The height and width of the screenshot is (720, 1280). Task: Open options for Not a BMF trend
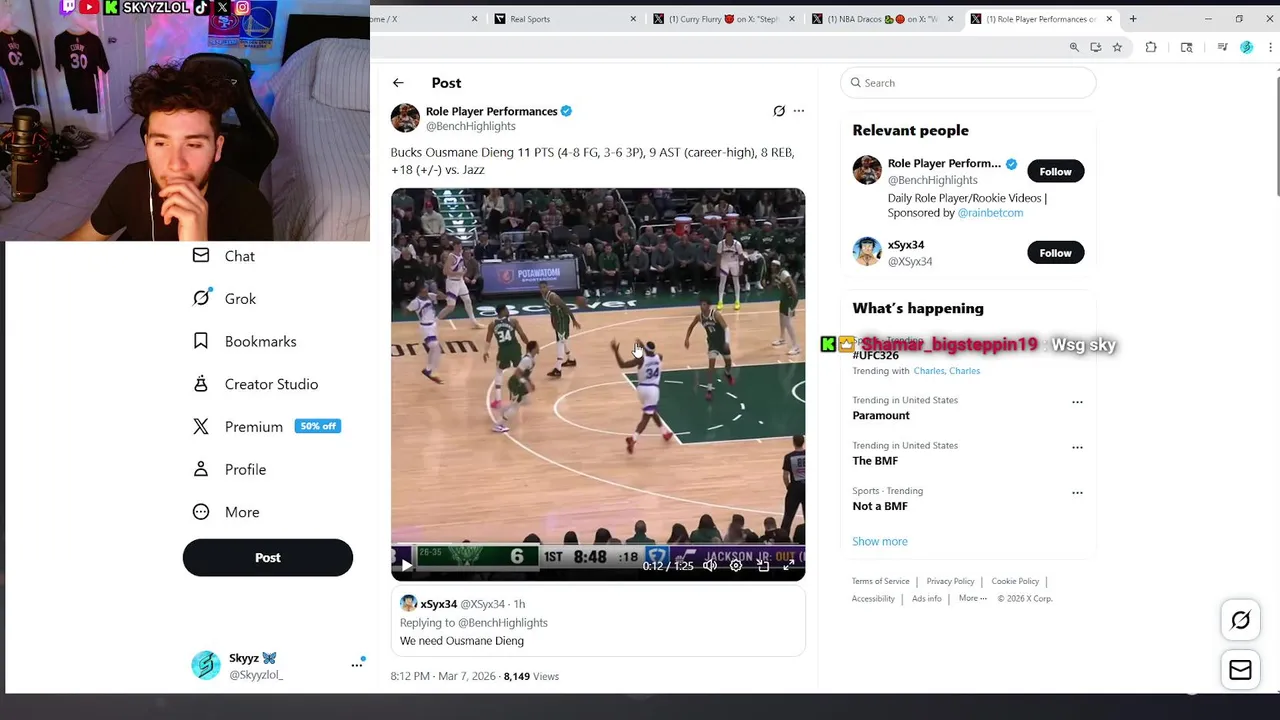coord(1077,492)
